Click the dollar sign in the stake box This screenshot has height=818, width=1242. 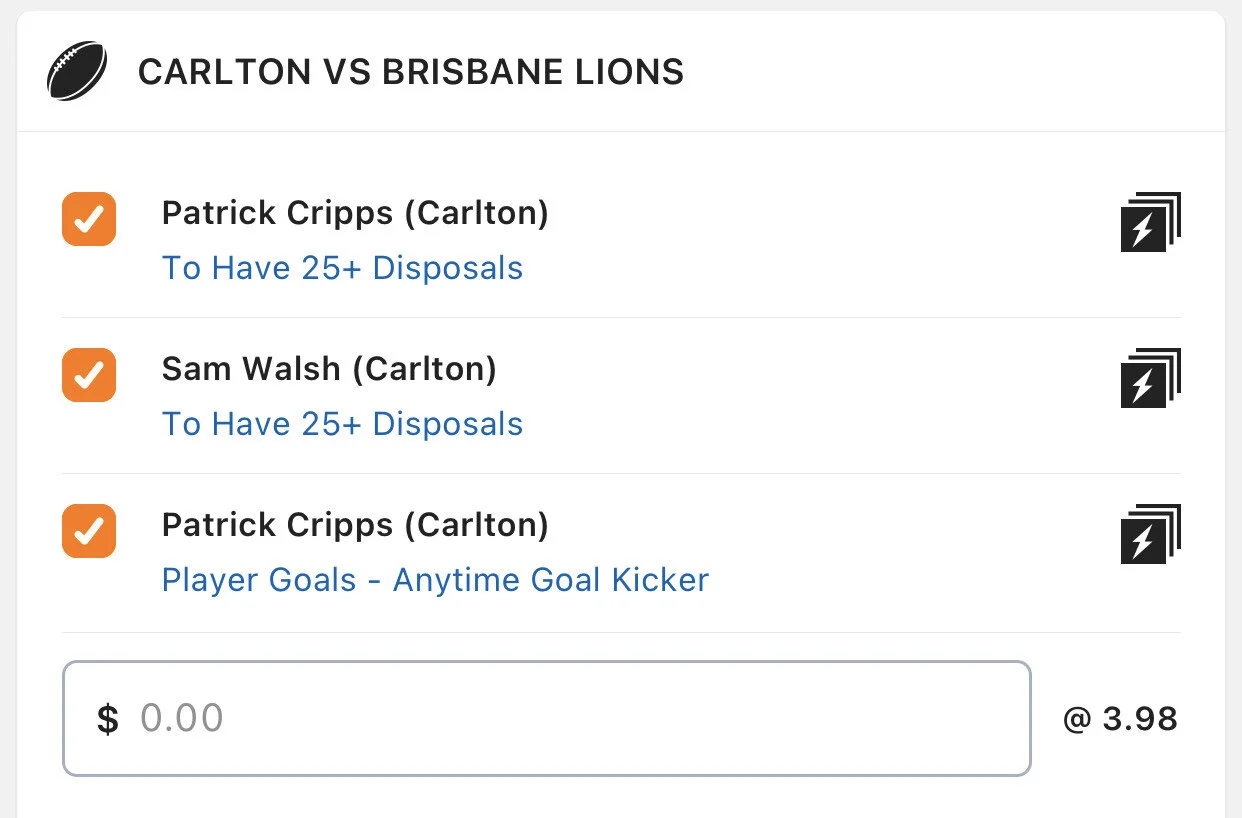coord(107,719)
